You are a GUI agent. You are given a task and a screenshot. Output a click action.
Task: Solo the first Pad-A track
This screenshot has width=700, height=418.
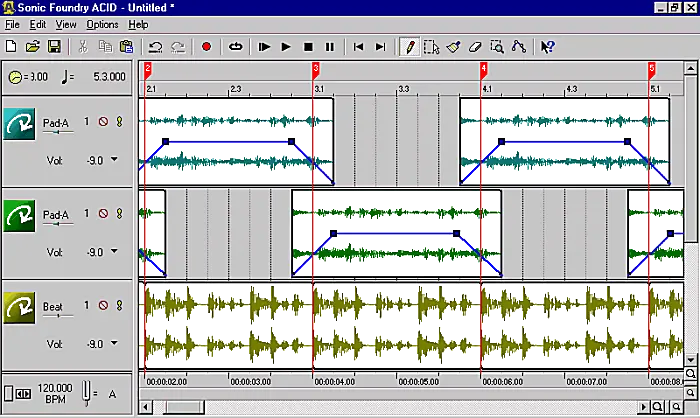pos(119,121)
